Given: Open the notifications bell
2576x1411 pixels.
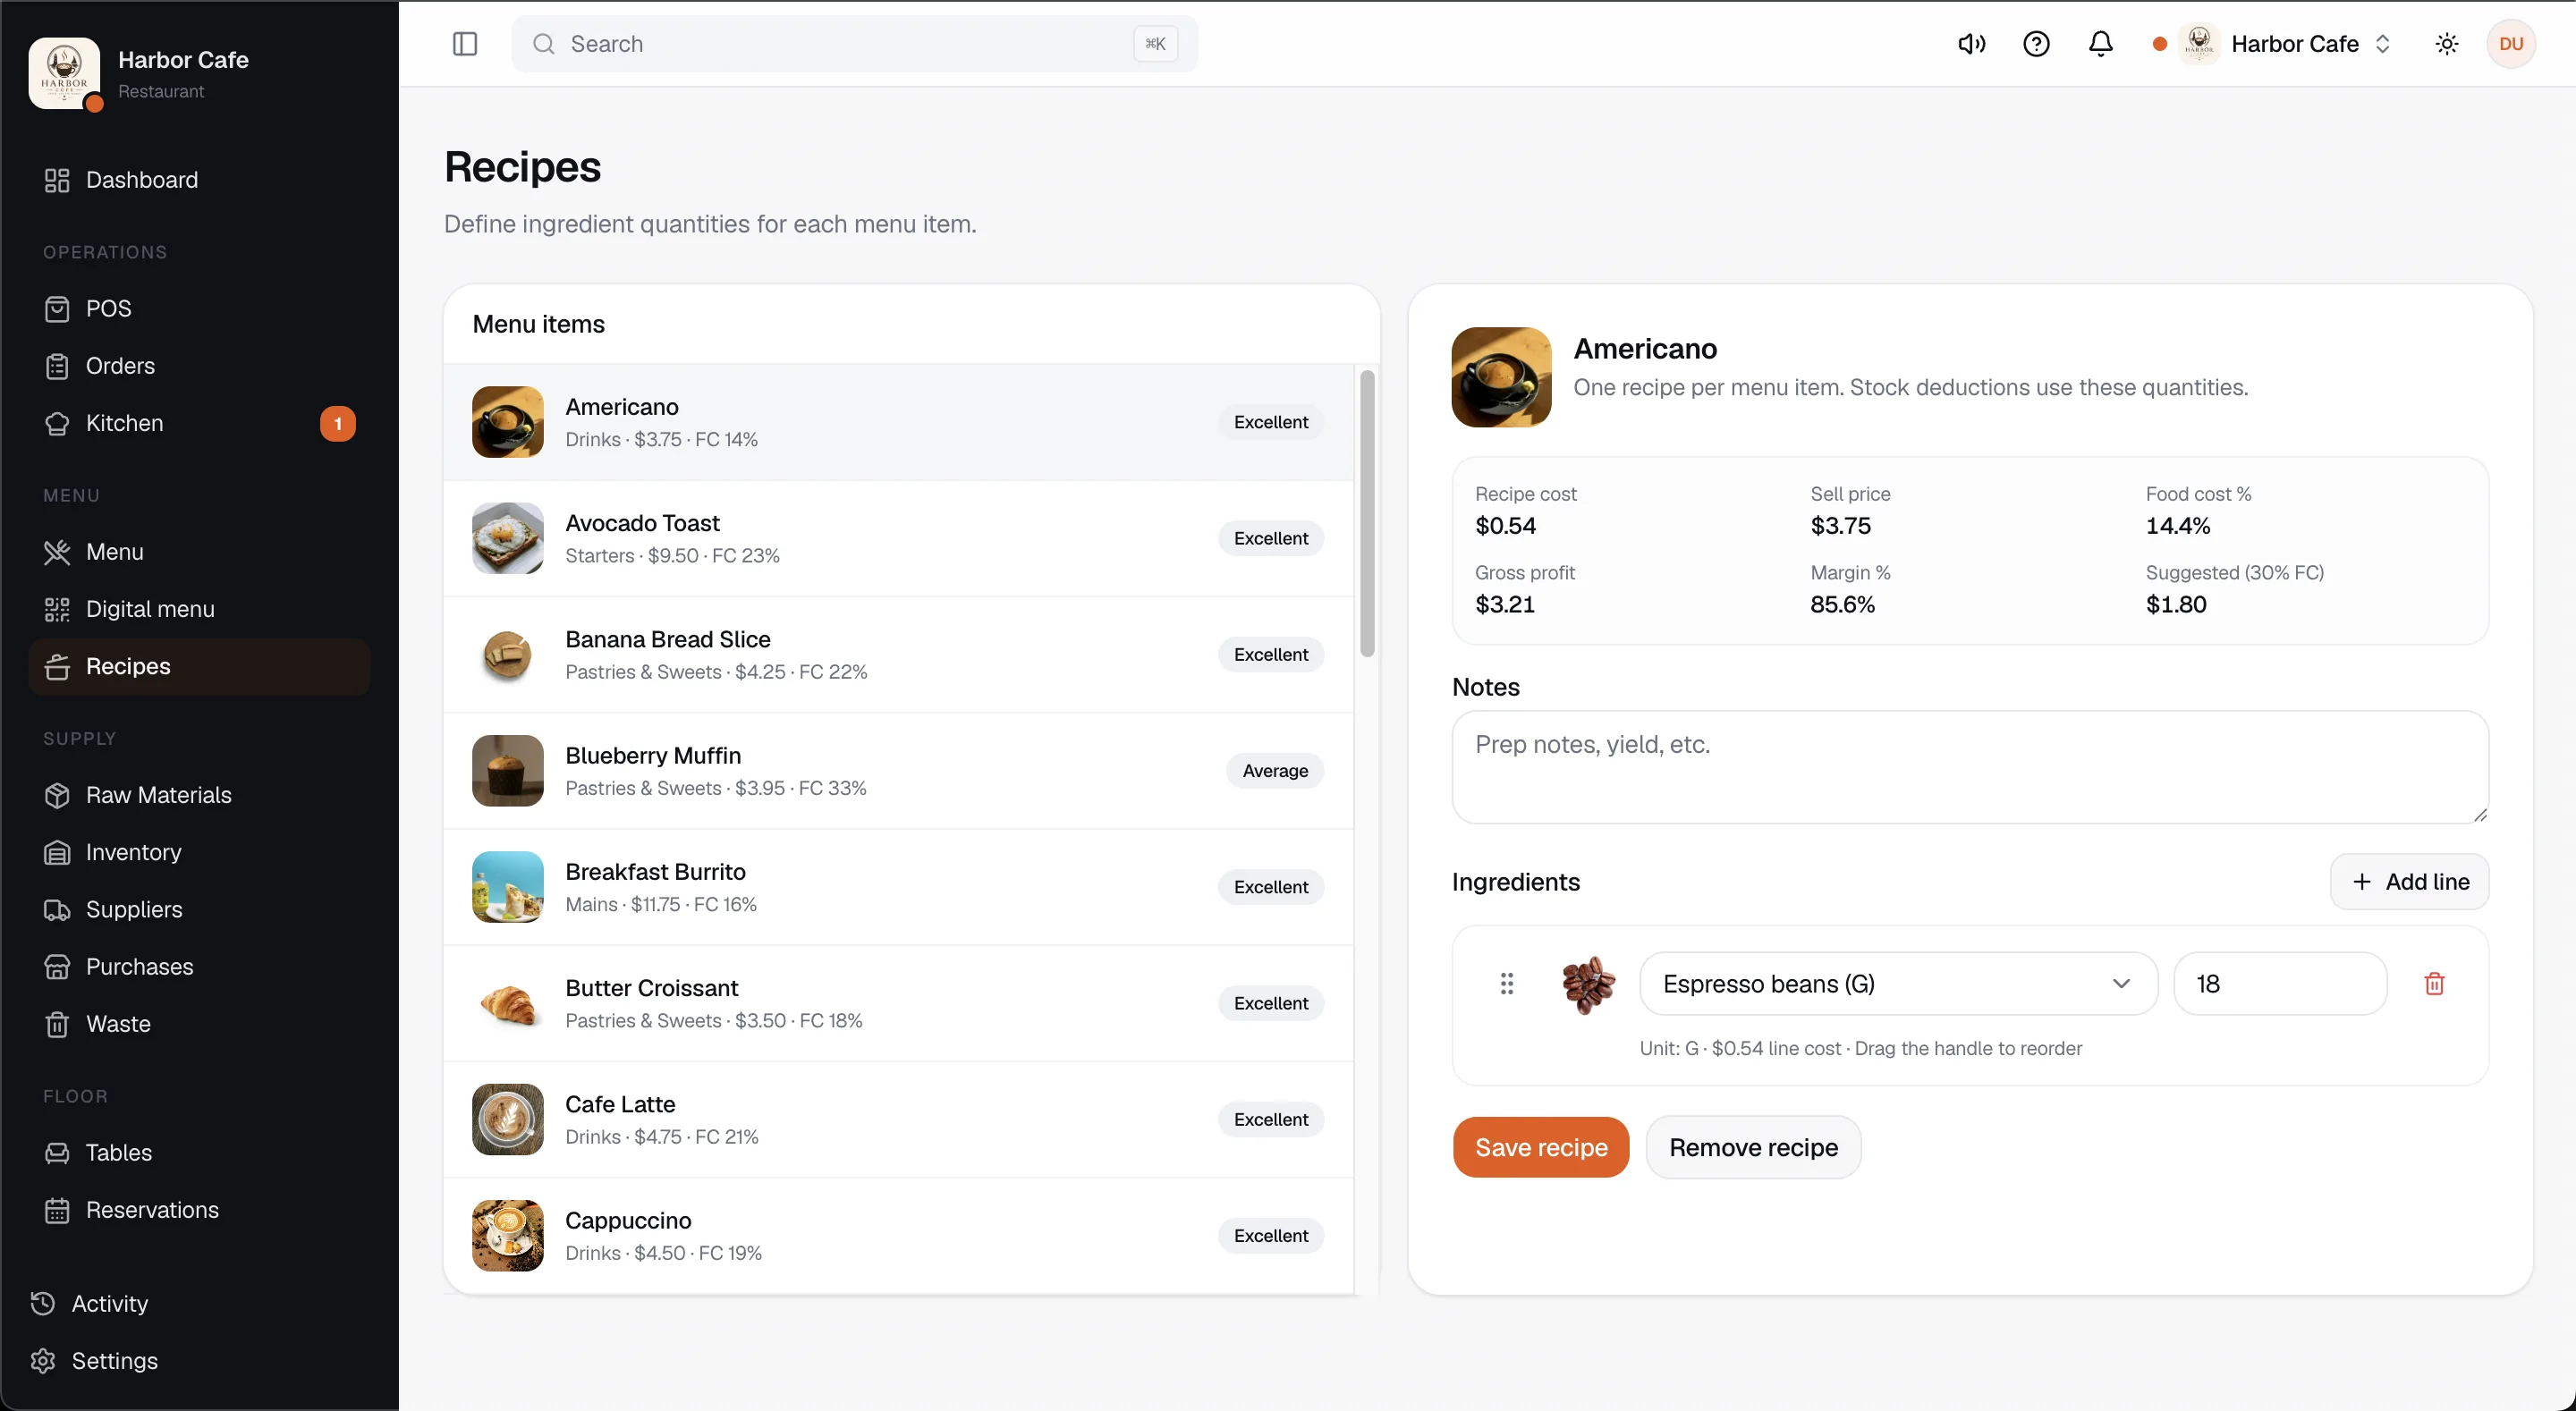Looking at the screenshot, I should click(x=2101, y=44).
